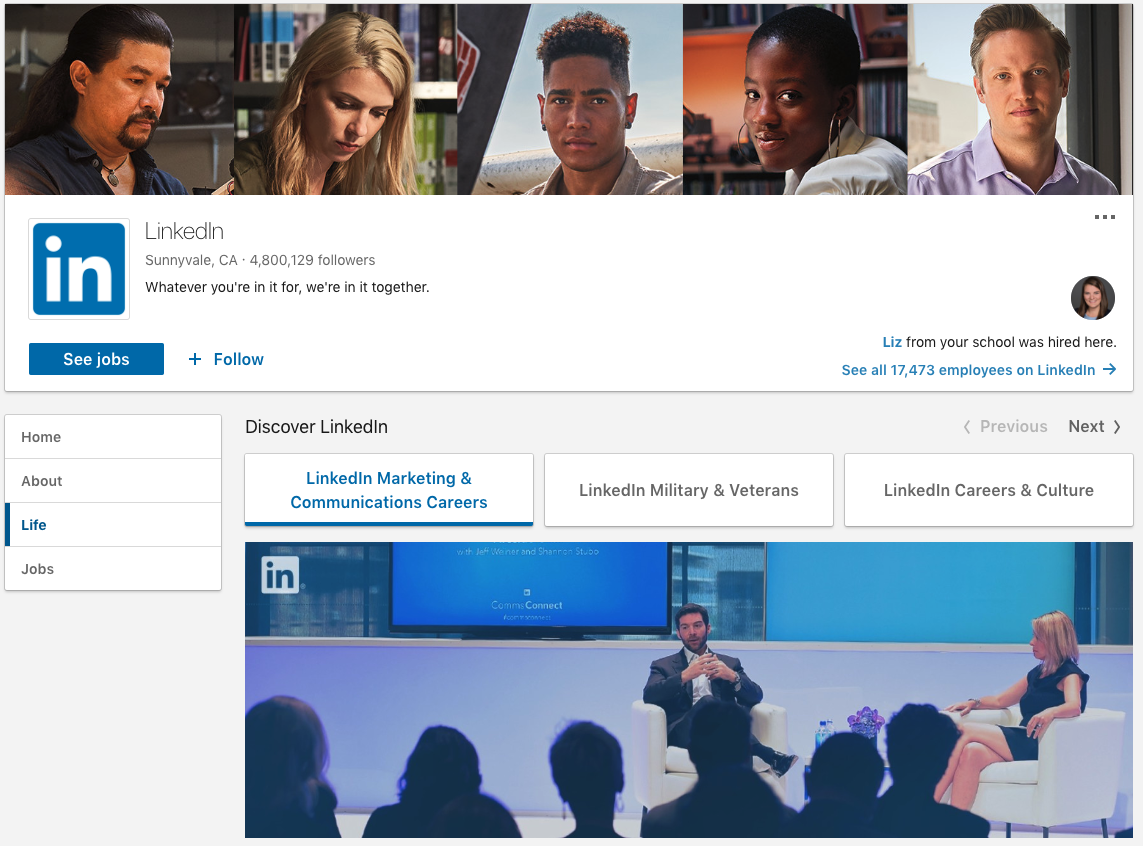1143x846 pixels.
Task: Open the Liz profile link
Action: pyautogui.click(x=892, y=342)
